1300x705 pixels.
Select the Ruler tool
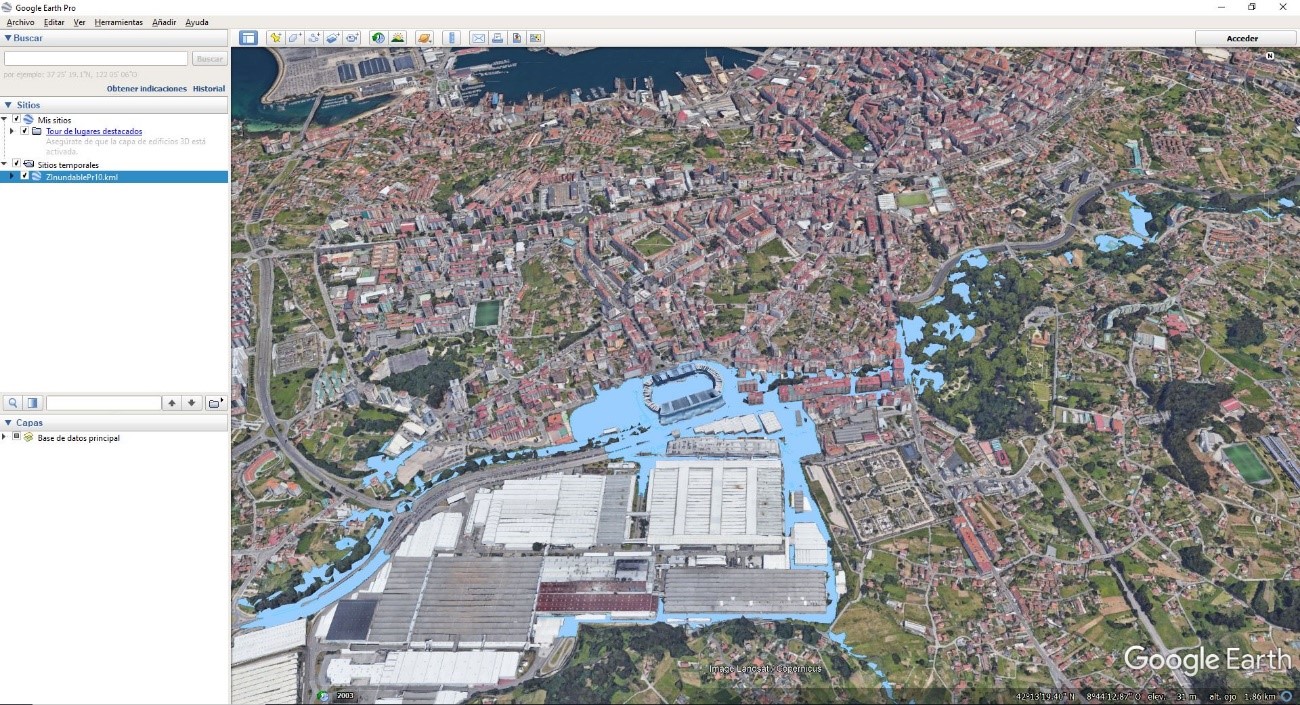click(452, 38)
